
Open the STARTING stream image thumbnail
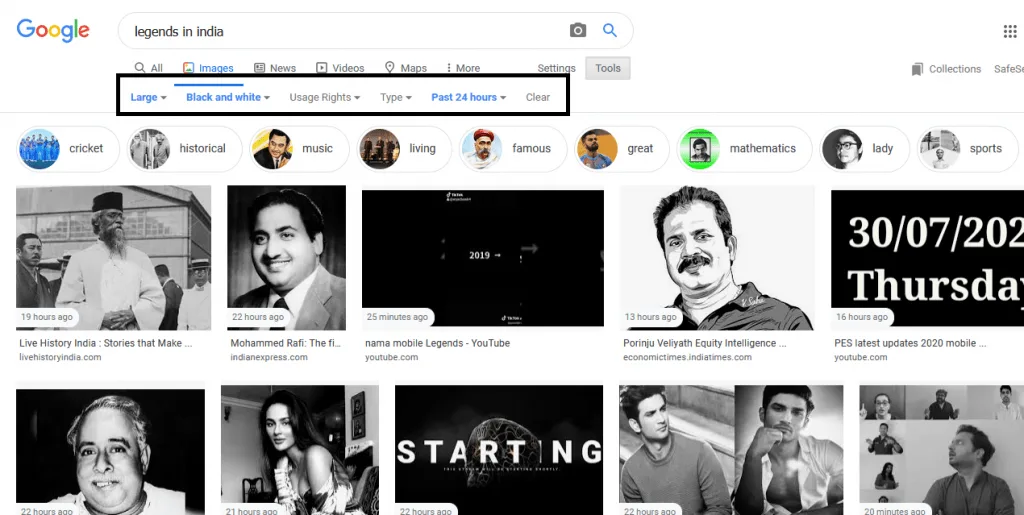tap(499, 450)
